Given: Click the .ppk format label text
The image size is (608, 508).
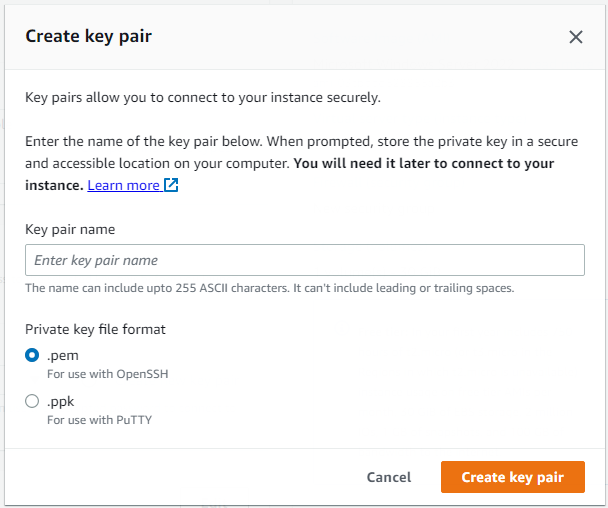Looking at the screenshot, I should point(60,401).
